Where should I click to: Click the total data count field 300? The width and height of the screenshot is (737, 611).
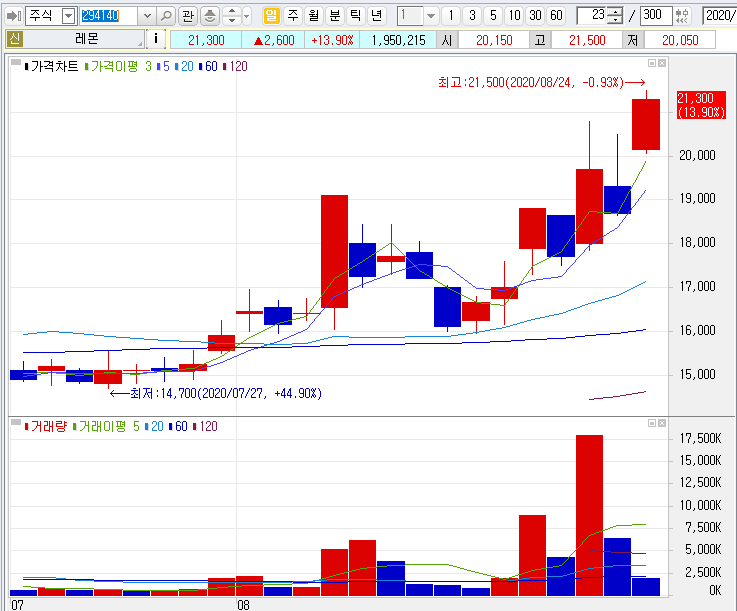tap(656, 16)
